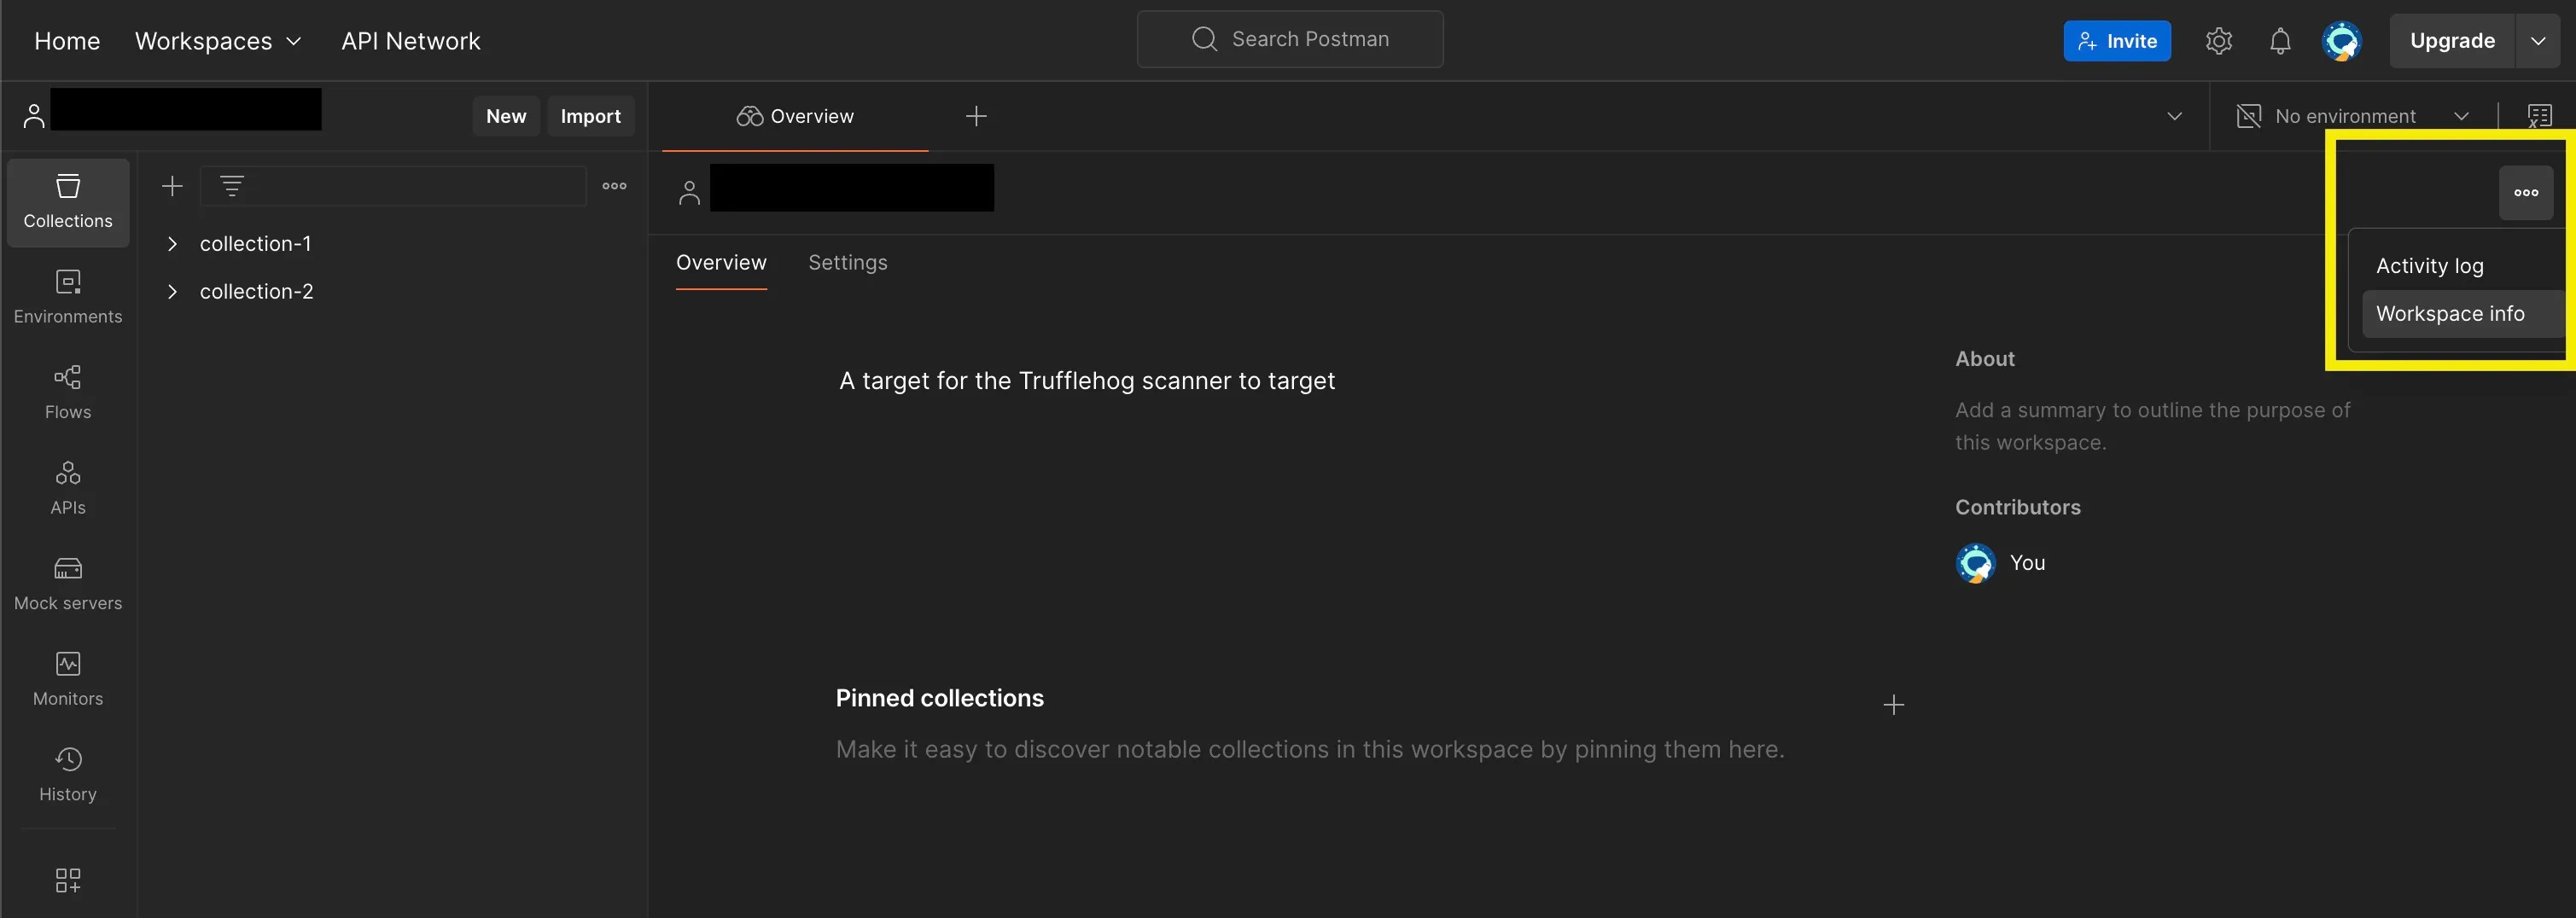Image resolution: width=2576 pixels, height=918 pixels.
Task: Open the No environment dropdown
Action: click(2353, 116)
